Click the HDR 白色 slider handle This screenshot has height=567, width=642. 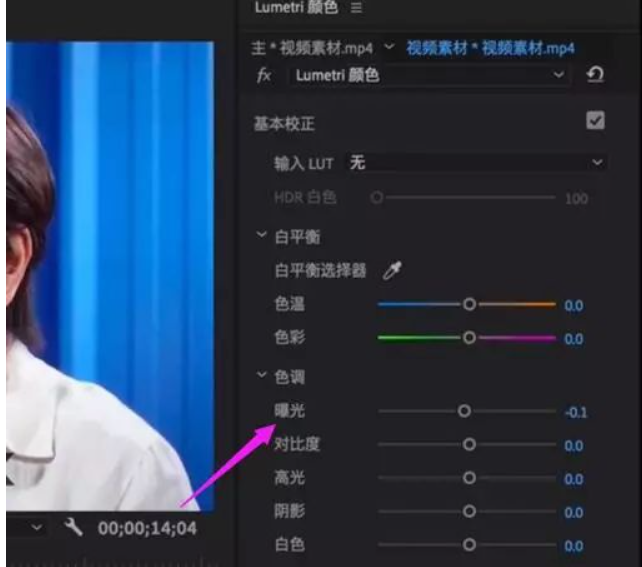(x=377, y=198)
